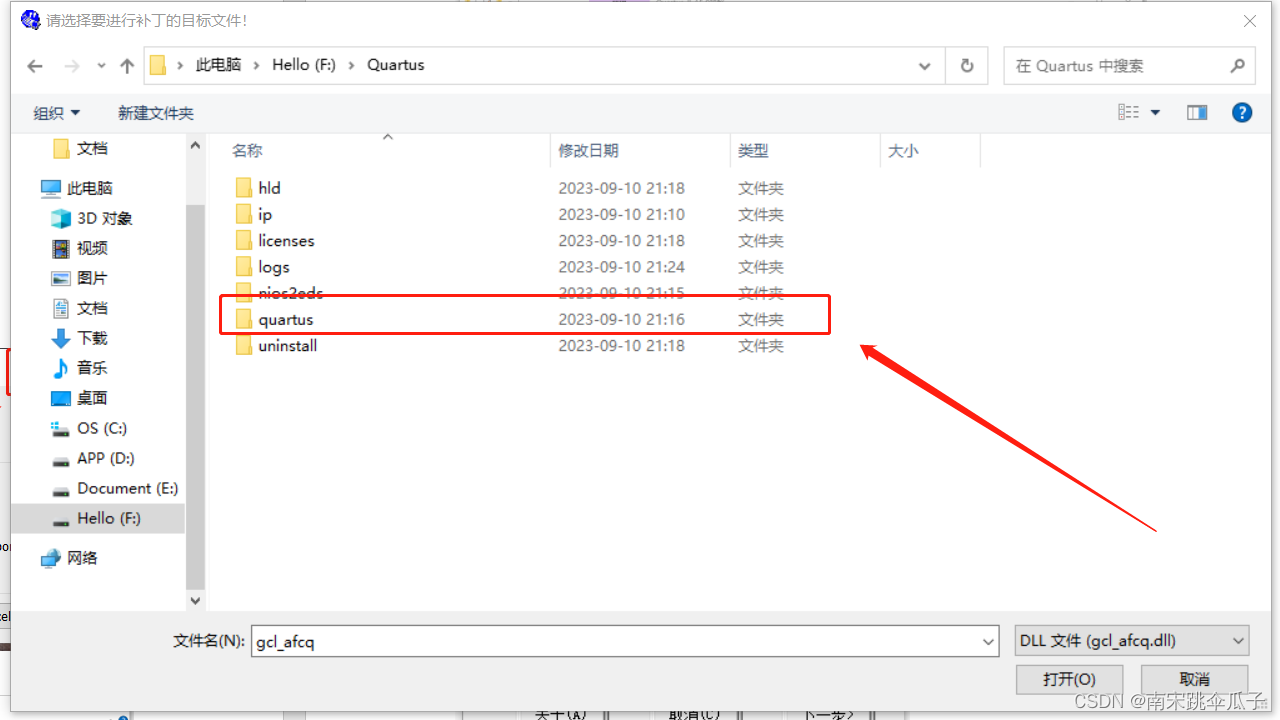
Task: Click date 2023-09-10 21:24 of logs
Action: 622,267
